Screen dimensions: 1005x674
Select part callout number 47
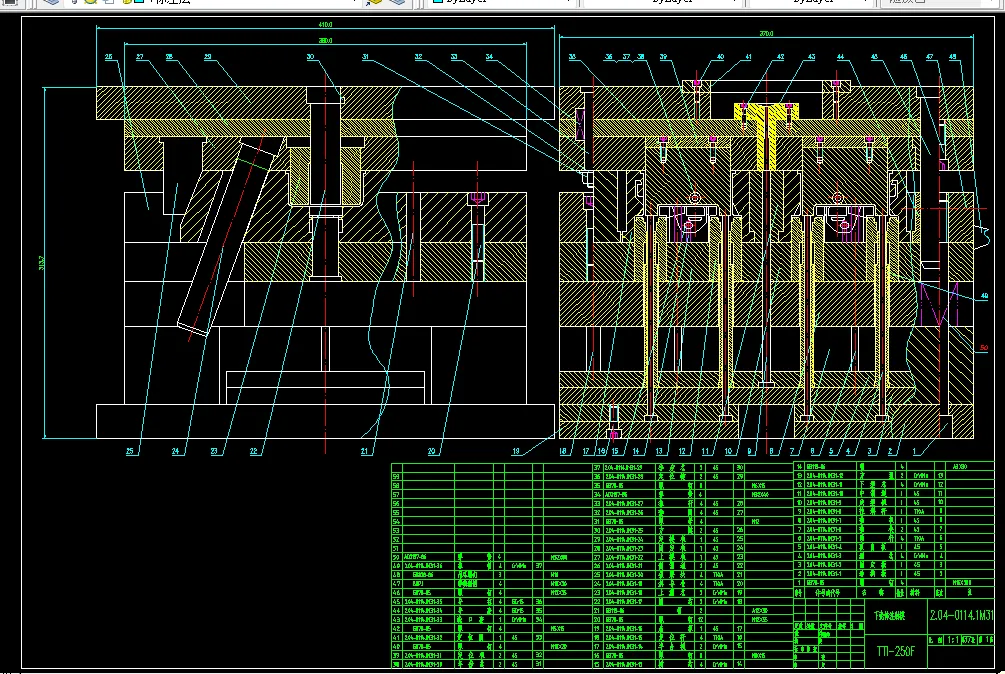(x=930, y=57)
